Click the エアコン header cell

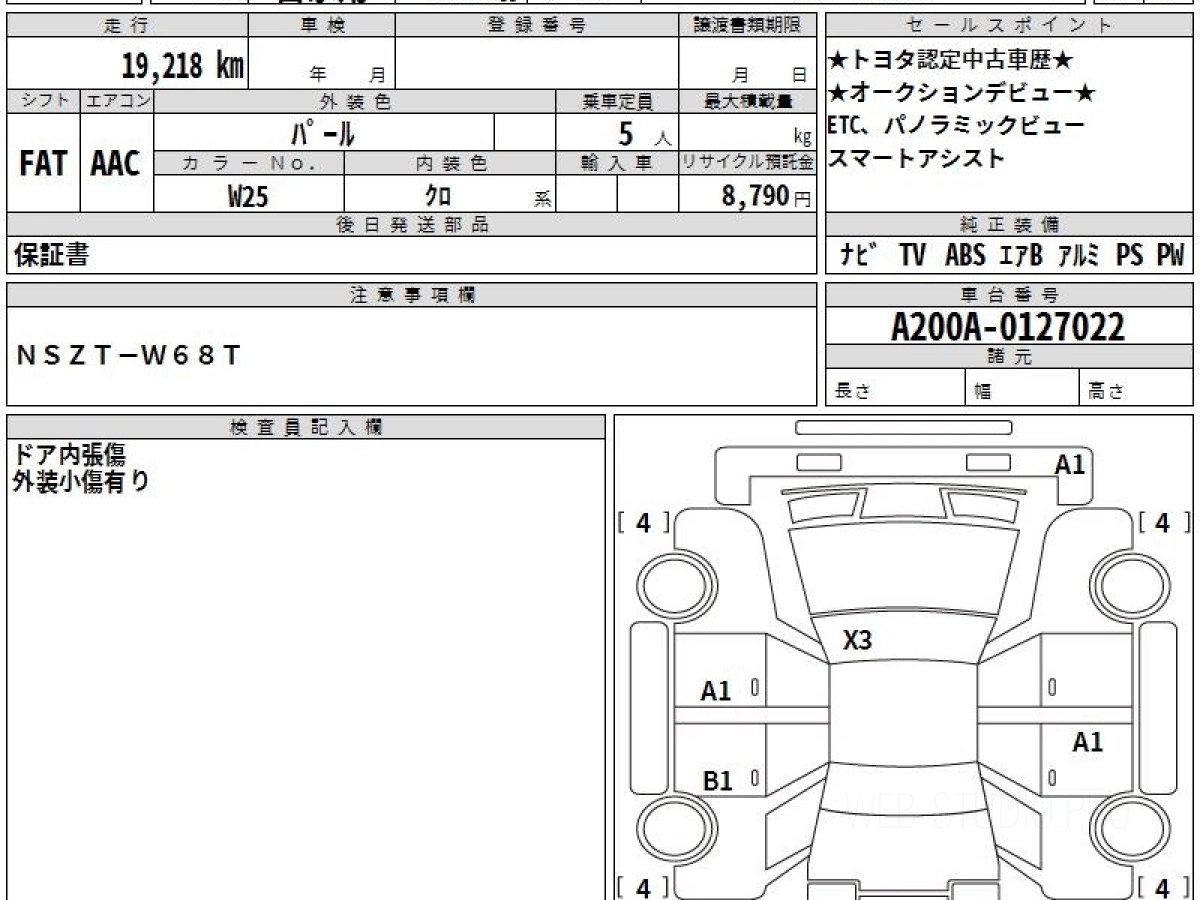(x=117, y=101)
